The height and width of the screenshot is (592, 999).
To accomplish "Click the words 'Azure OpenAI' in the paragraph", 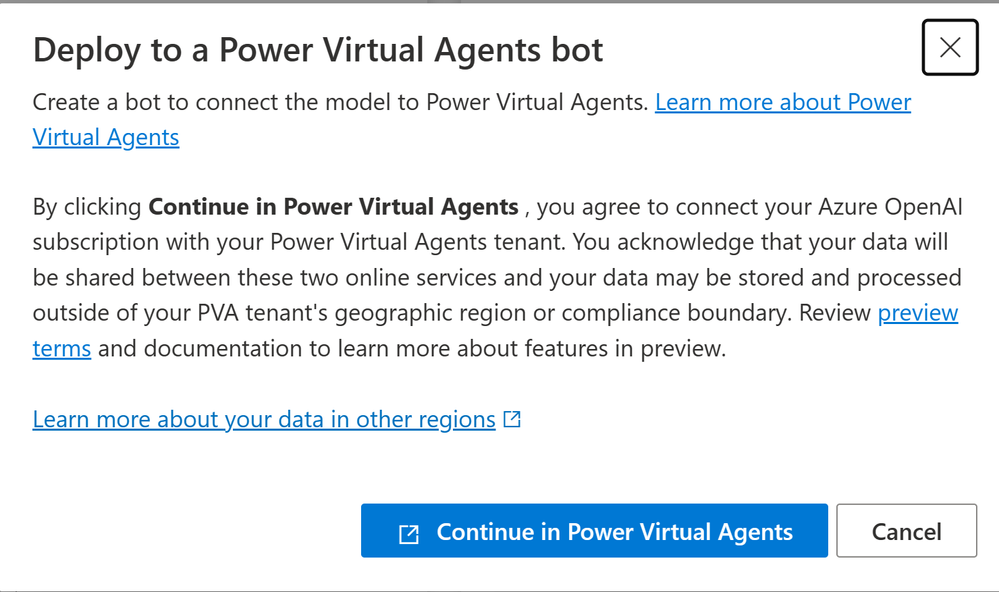I will click(890, 207).
